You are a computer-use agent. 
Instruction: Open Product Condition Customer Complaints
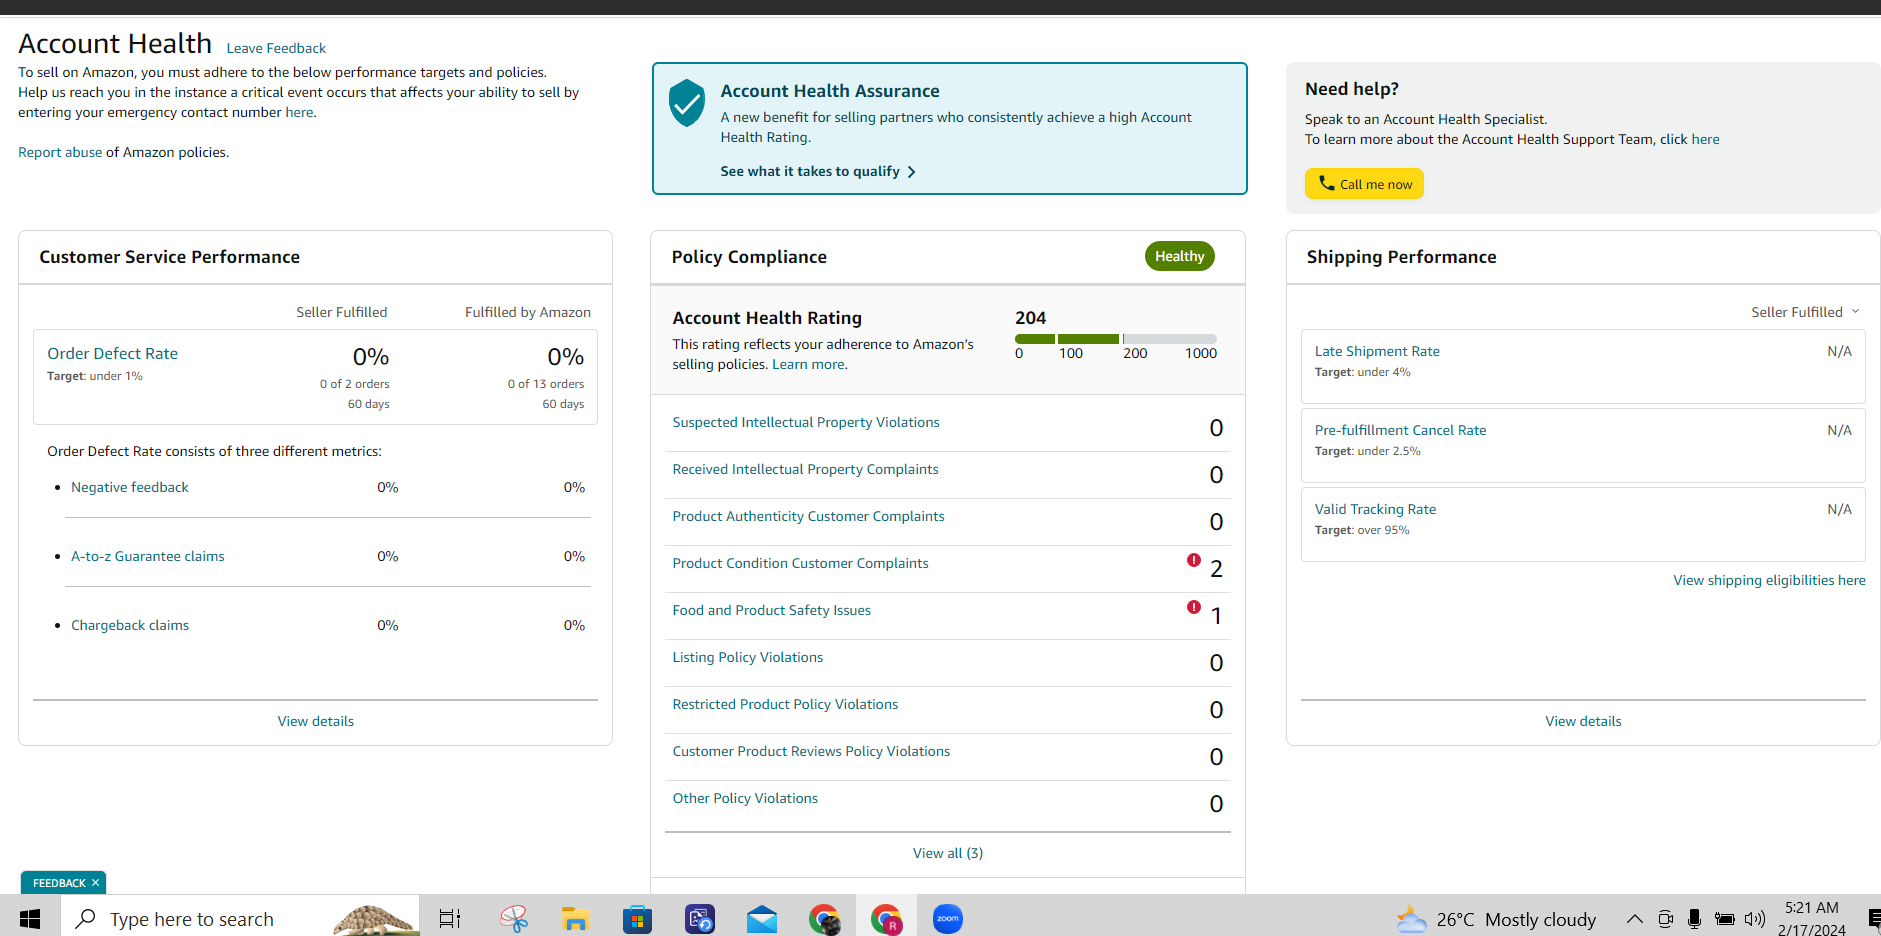(x=800, y=563)
